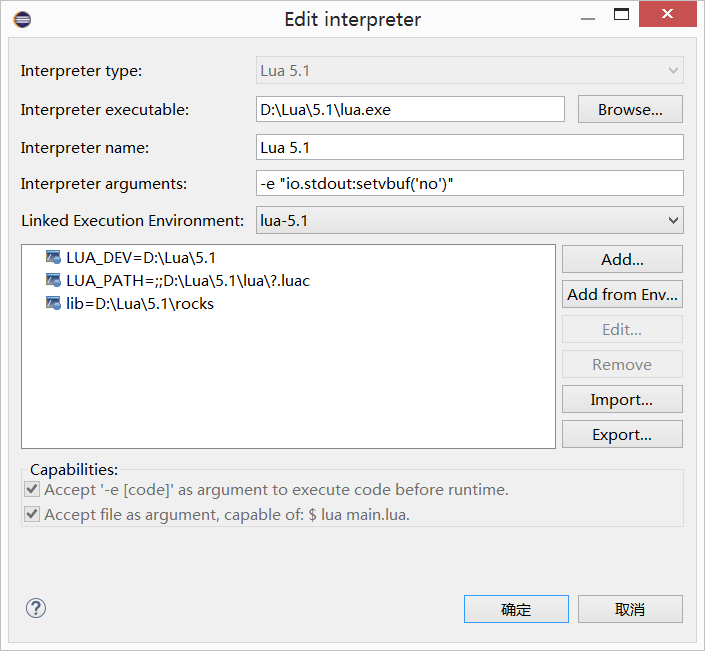The height and width of the screenshot is (651, 705).
Task: Select the LUA_PATH environment variable entry
Action: (188, 281)
